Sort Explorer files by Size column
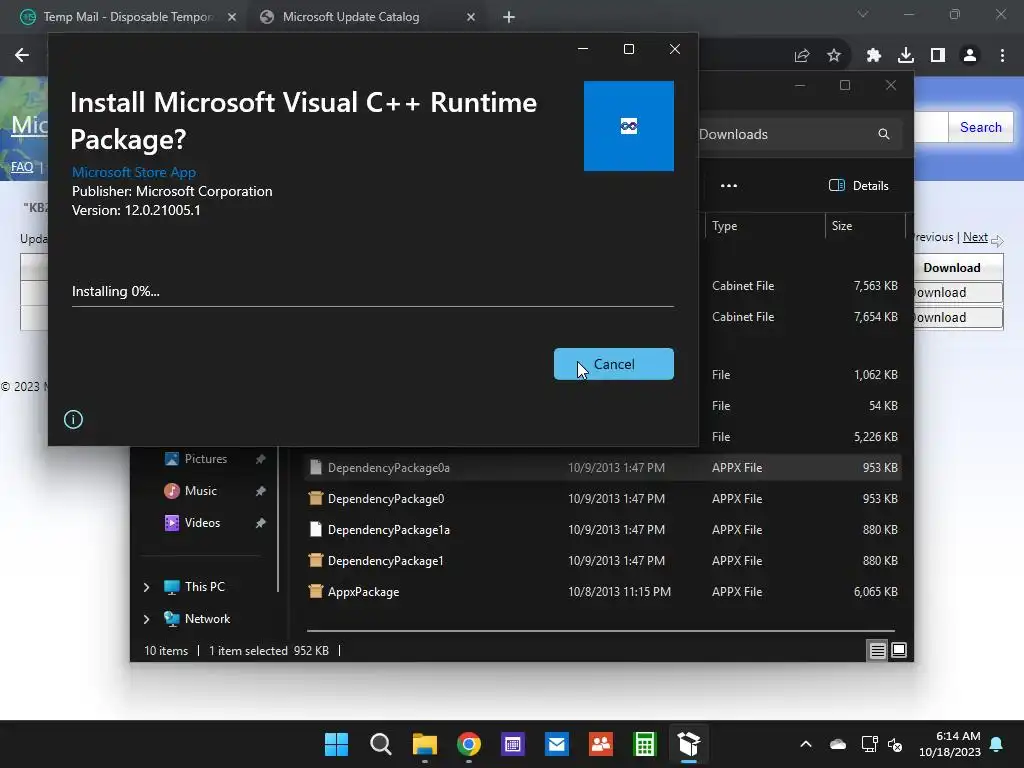Viewport: 1024px width, 768px height. coord(865,226)
